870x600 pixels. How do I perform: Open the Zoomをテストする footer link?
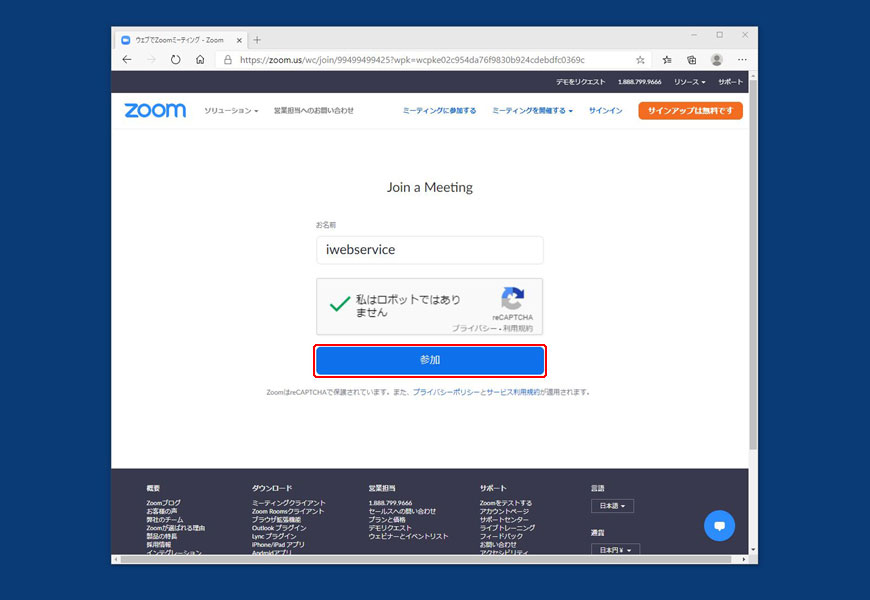pyautogui.click(x=505, y=503)
